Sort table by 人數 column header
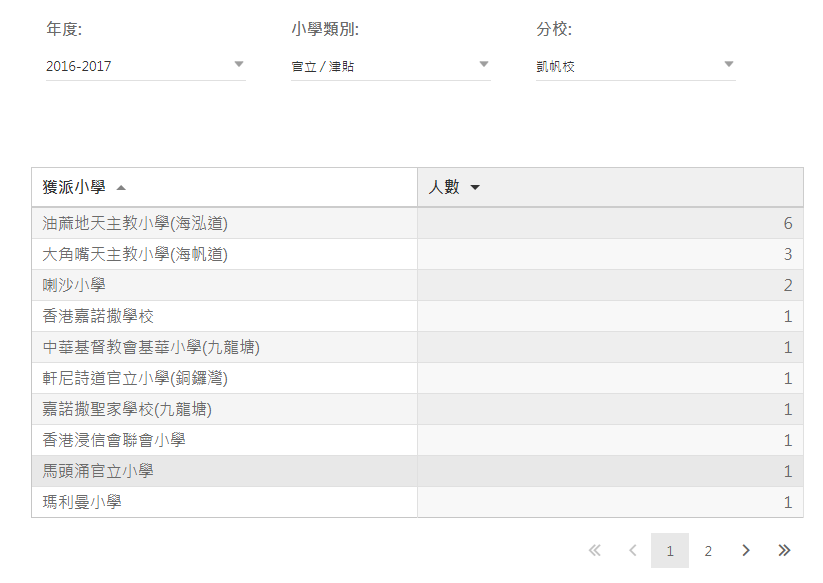This screenshot has width=823, height=583. (443, 187)
